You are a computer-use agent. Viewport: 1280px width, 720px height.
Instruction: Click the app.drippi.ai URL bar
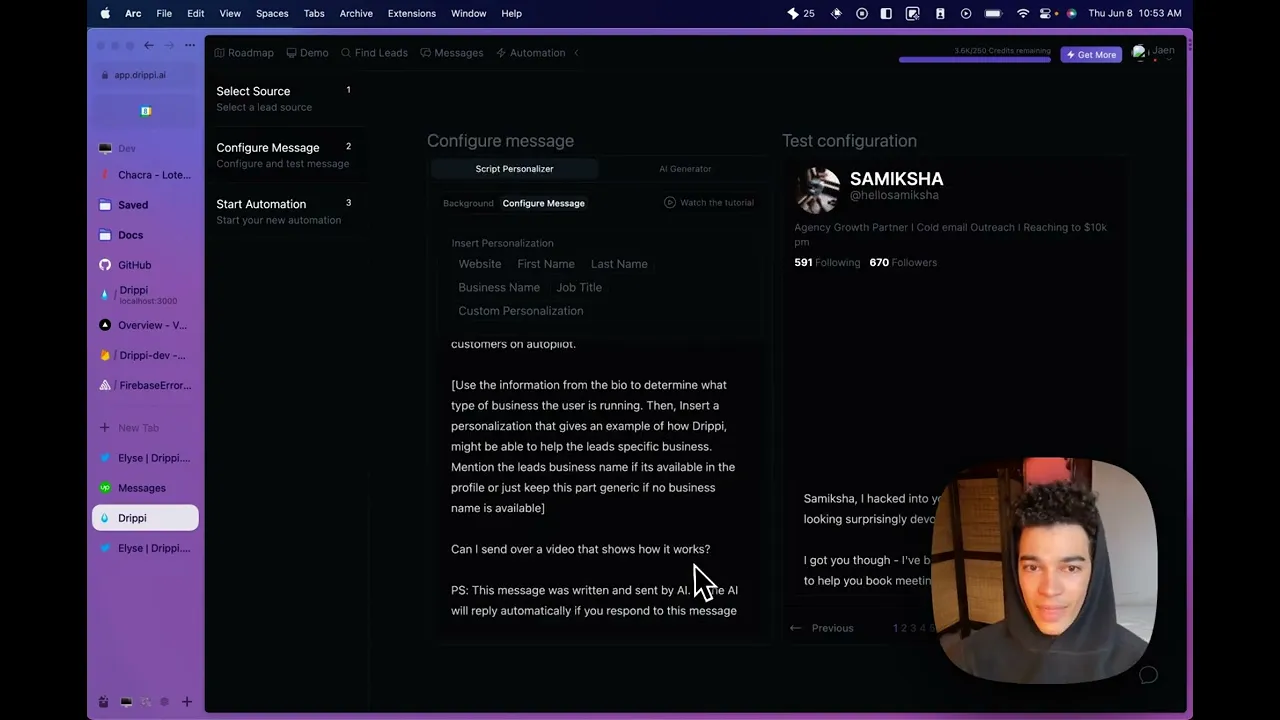tap(146, 75)
